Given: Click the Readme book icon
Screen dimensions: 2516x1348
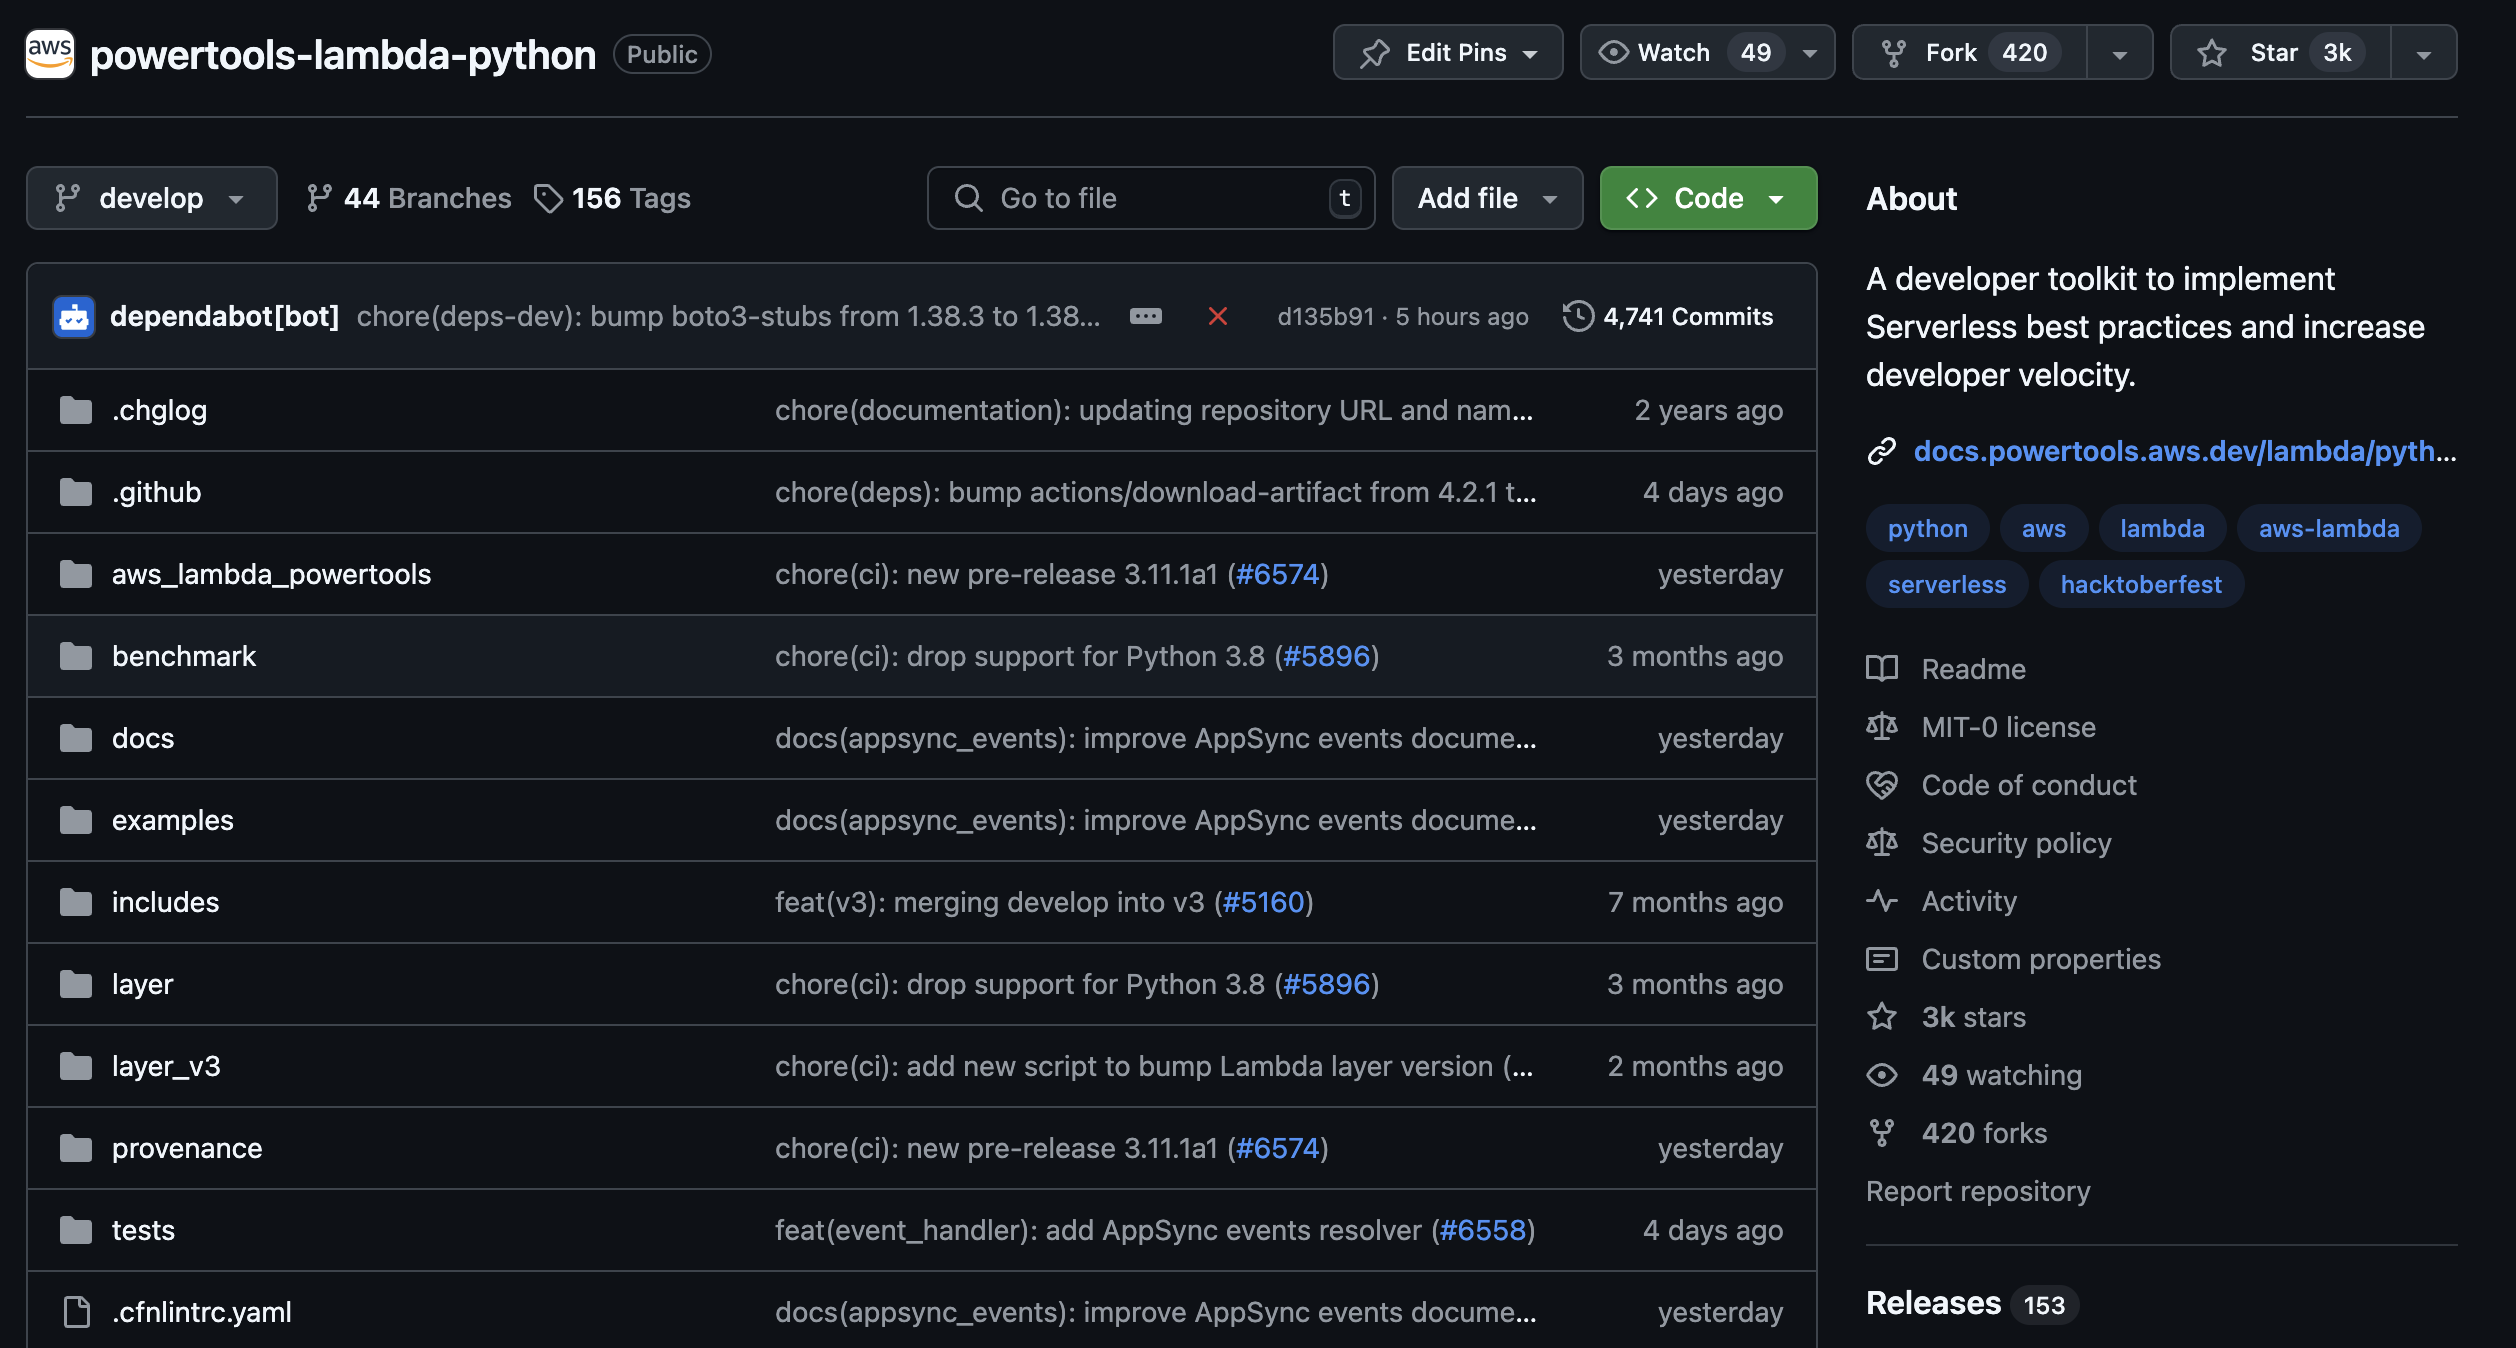Looking at the screenshot, I should pos(1882,669).
